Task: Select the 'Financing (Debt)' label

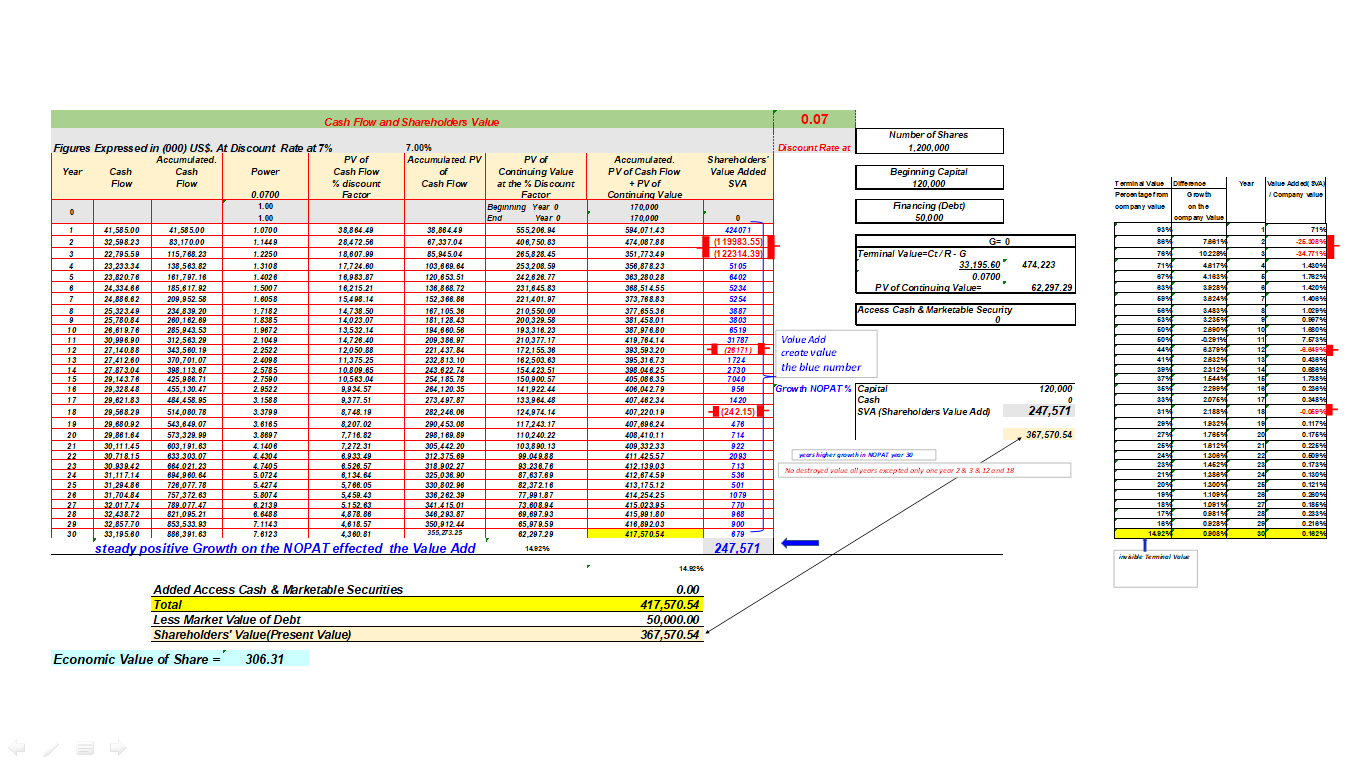Action: click(929, 206)
